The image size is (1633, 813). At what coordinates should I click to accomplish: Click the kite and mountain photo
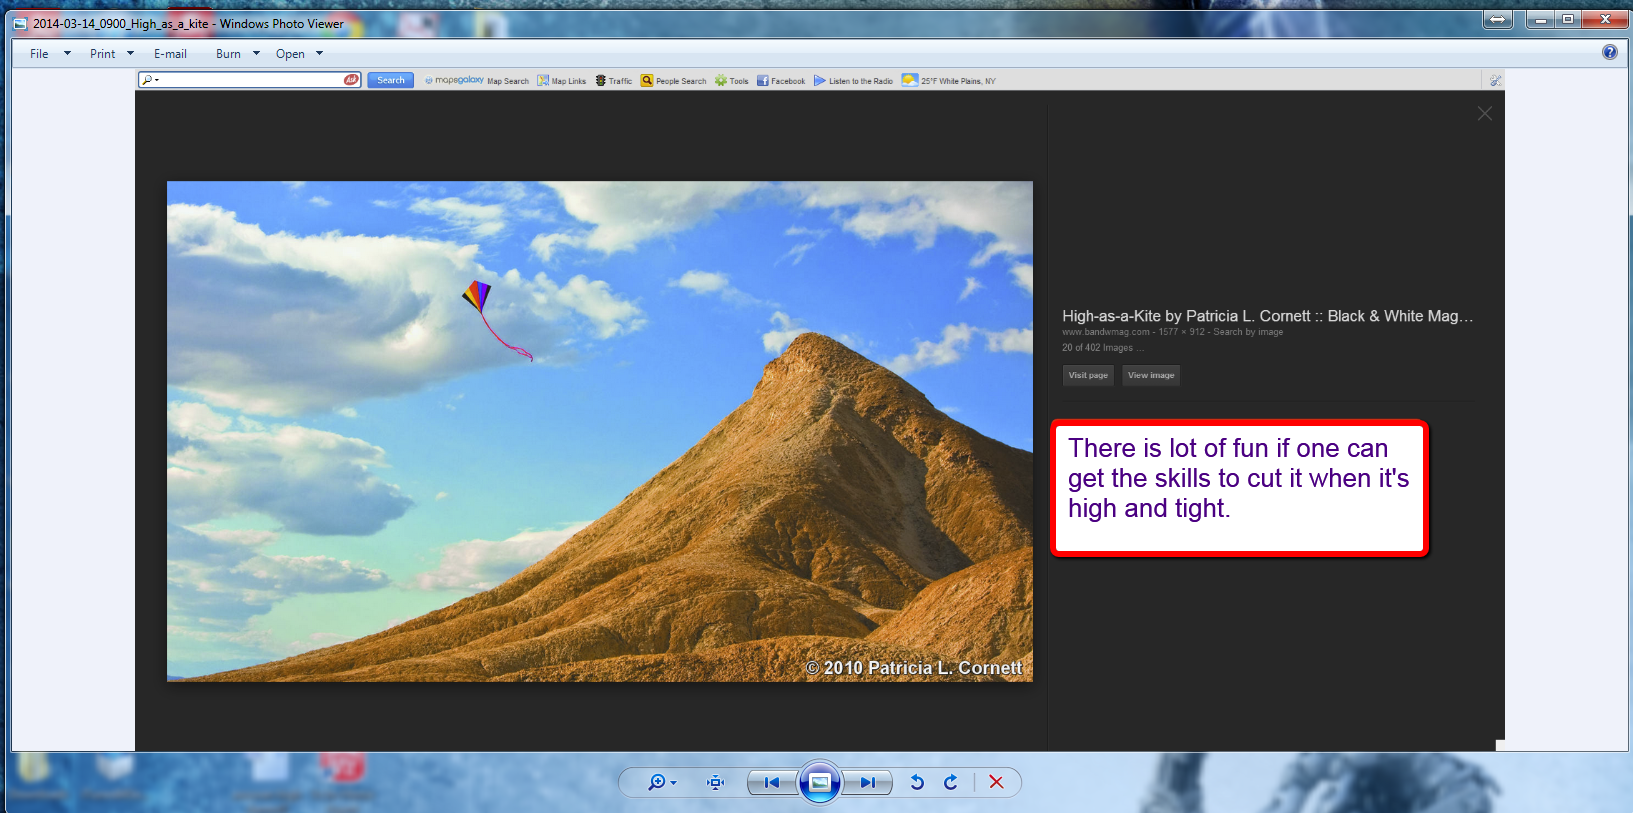click(600, 431)
